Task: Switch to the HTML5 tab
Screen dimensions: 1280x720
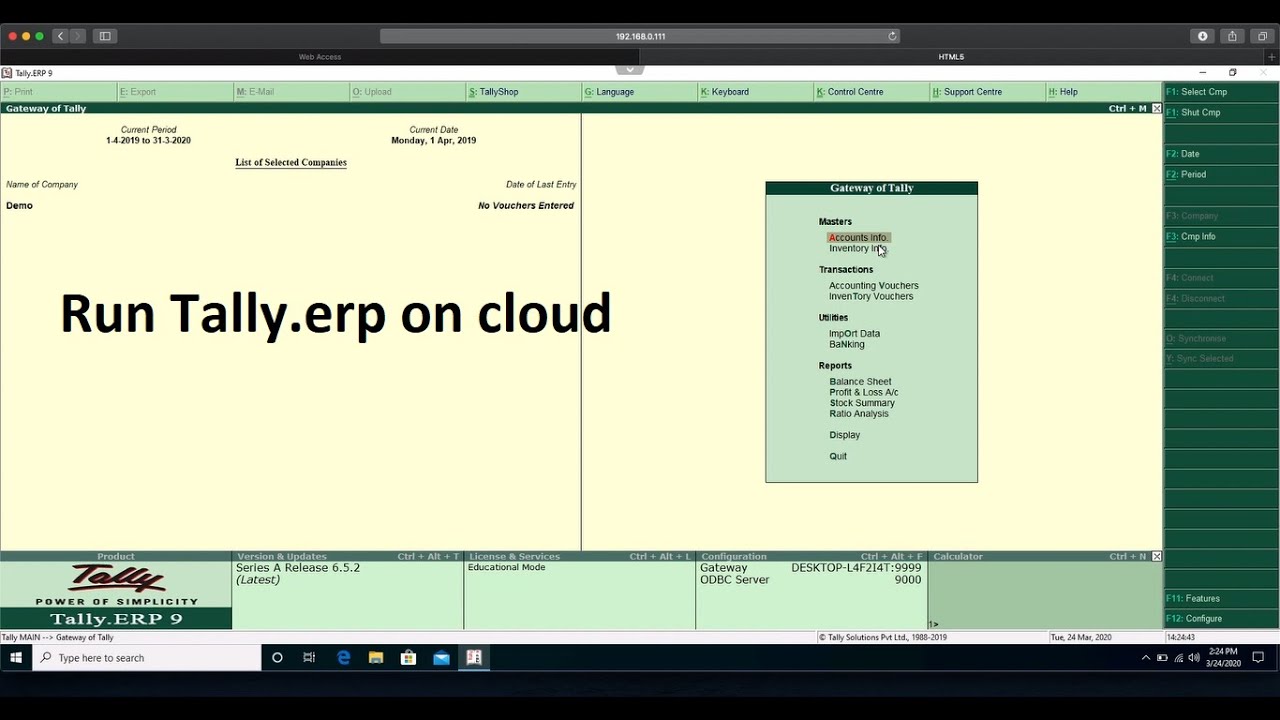Action: (951, 57)
